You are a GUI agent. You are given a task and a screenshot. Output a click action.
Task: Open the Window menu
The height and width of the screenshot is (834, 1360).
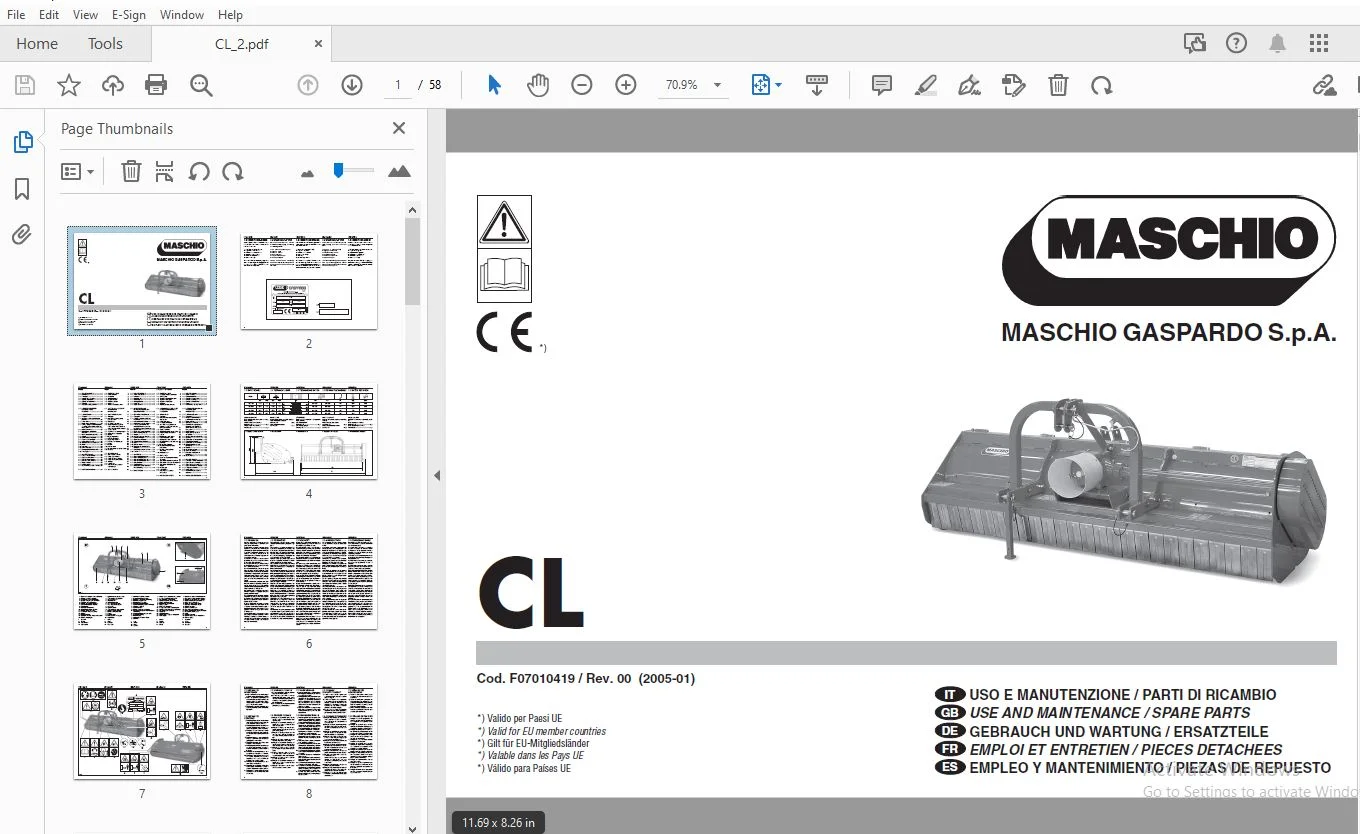pyautogui.click(x=182, y=15)
